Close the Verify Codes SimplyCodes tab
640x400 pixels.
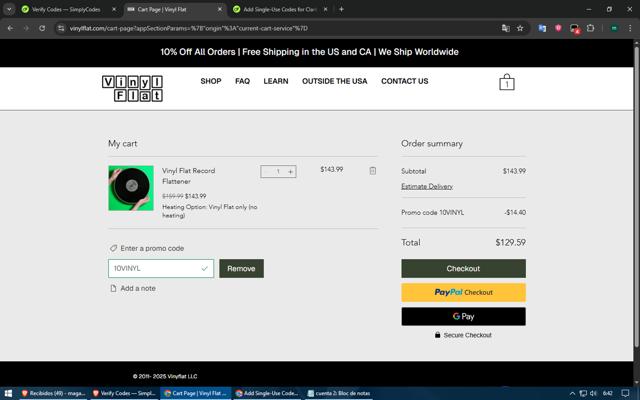tap(114, 9)
